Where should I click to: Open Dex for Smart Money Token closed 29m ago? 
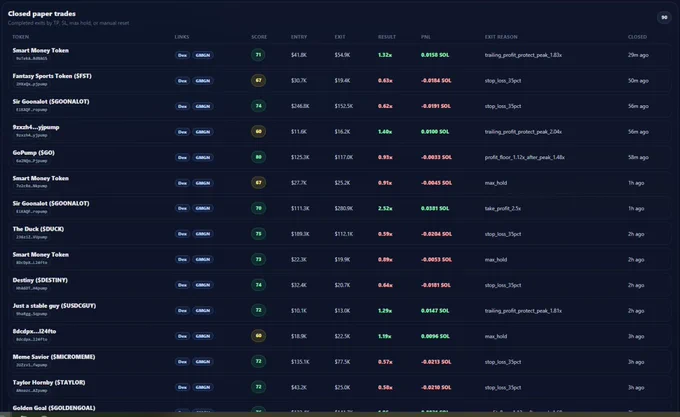pyautogui.click(x=182, y=55)
